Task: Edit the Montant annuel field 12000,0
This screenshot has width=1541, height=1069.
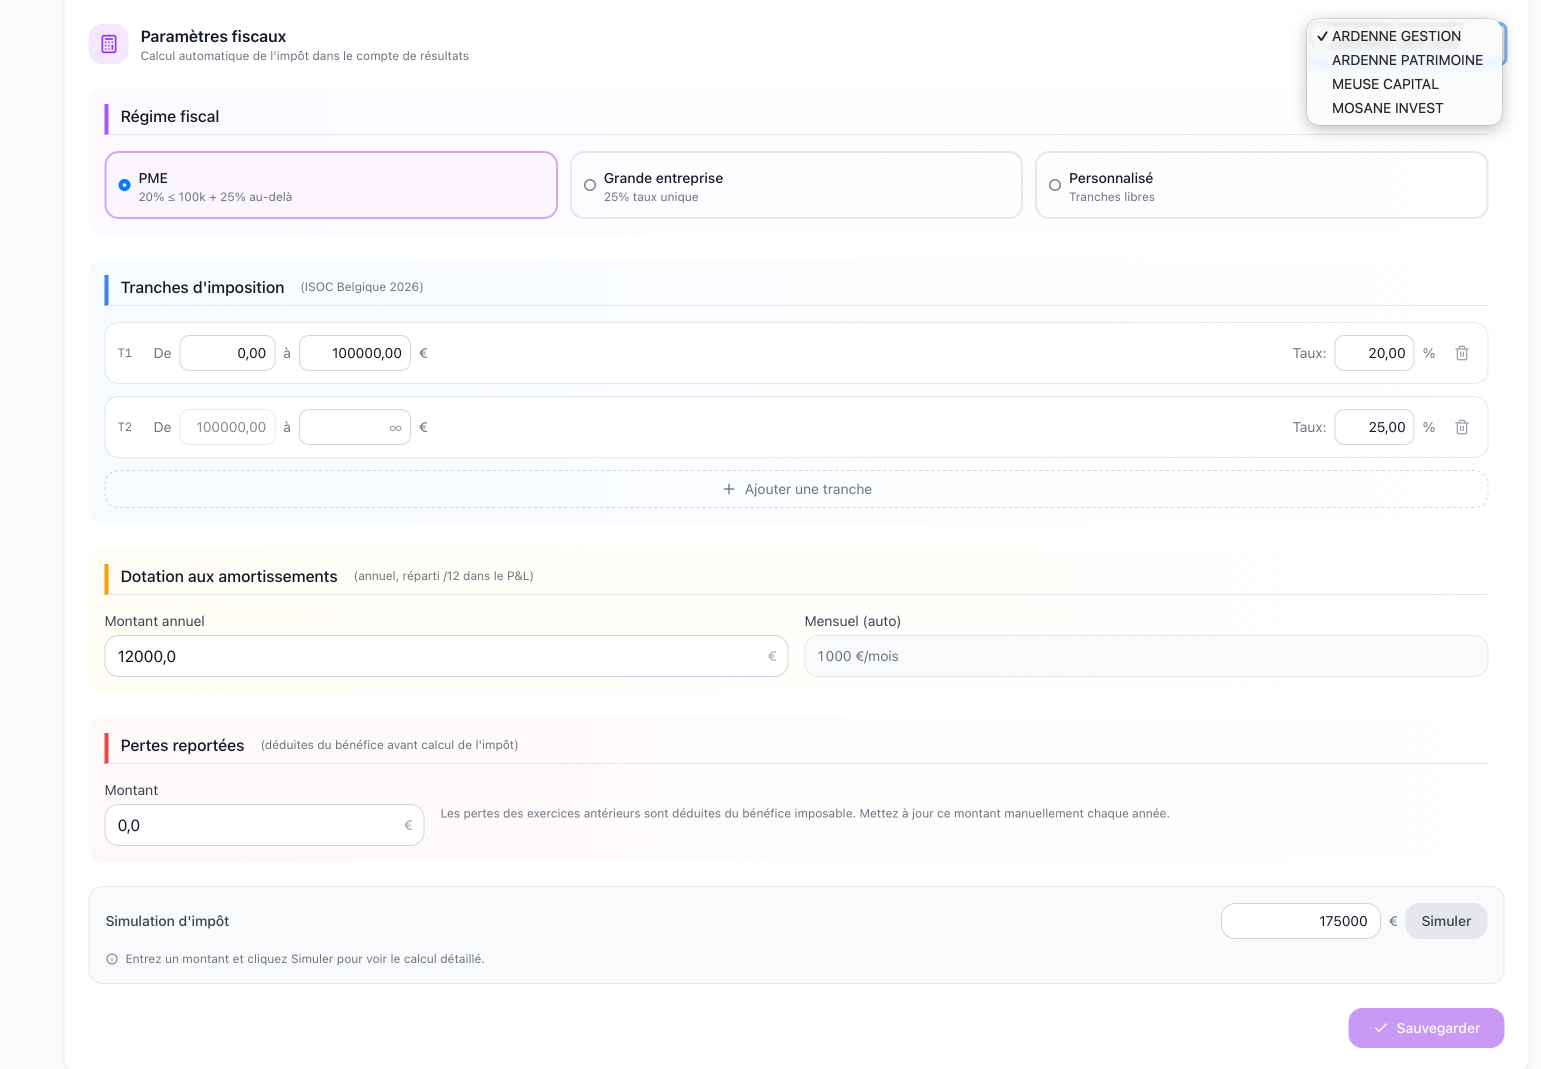Action: click(446, 656)
